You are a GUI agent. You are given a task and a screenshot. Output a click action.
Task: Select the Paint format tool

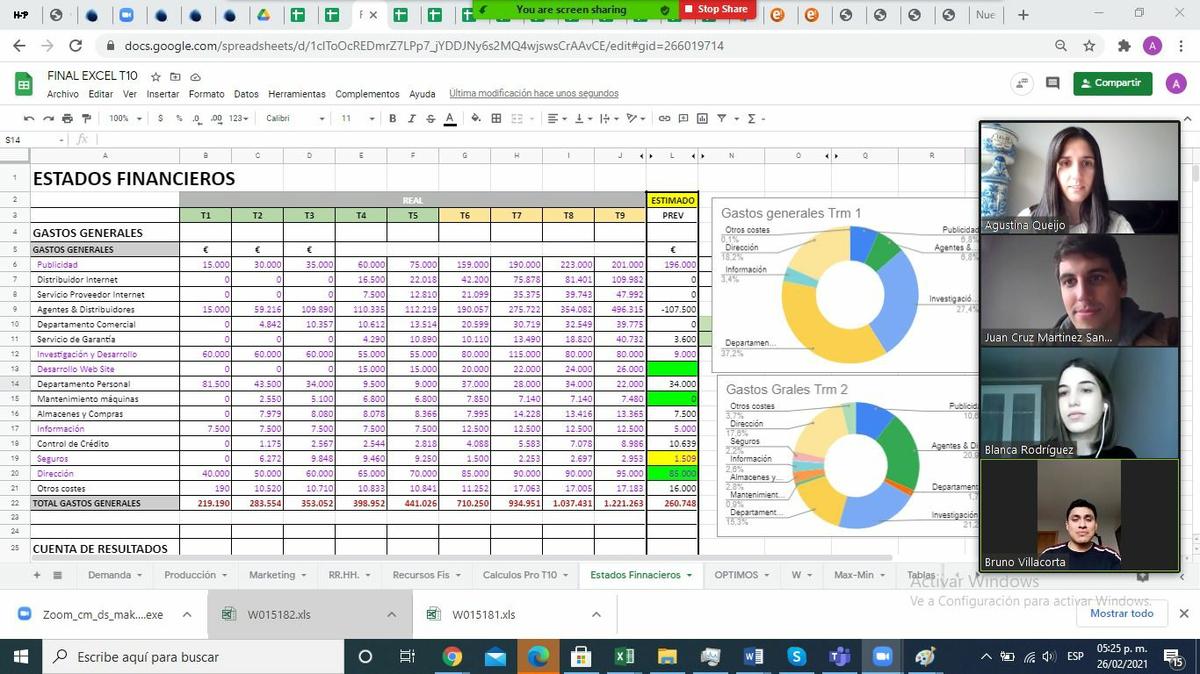pyautogui.click(x=86, y=118)
